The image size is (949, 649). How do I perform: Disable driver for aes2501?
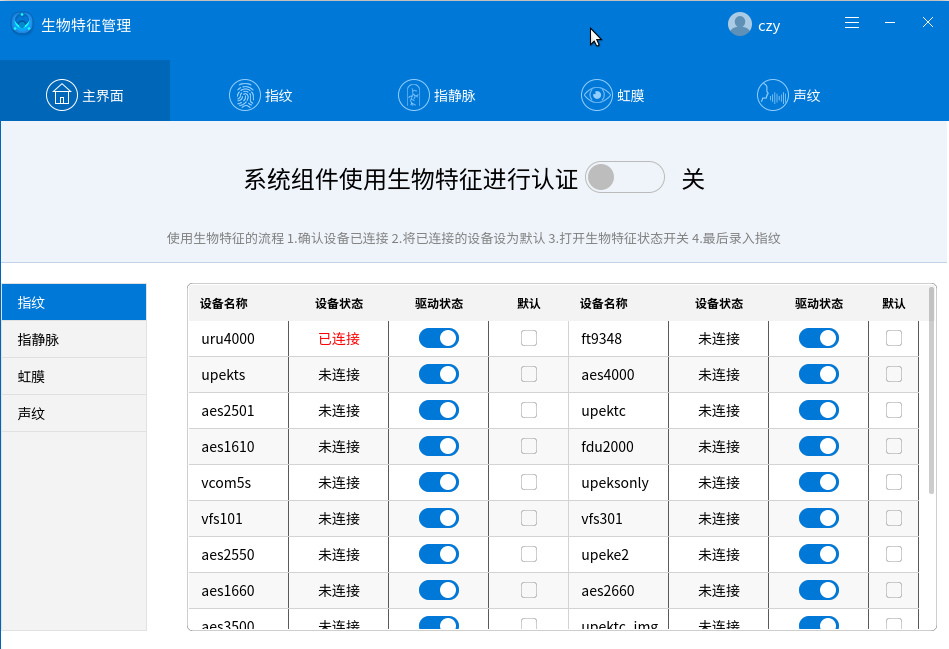click(x=439, y=410)
